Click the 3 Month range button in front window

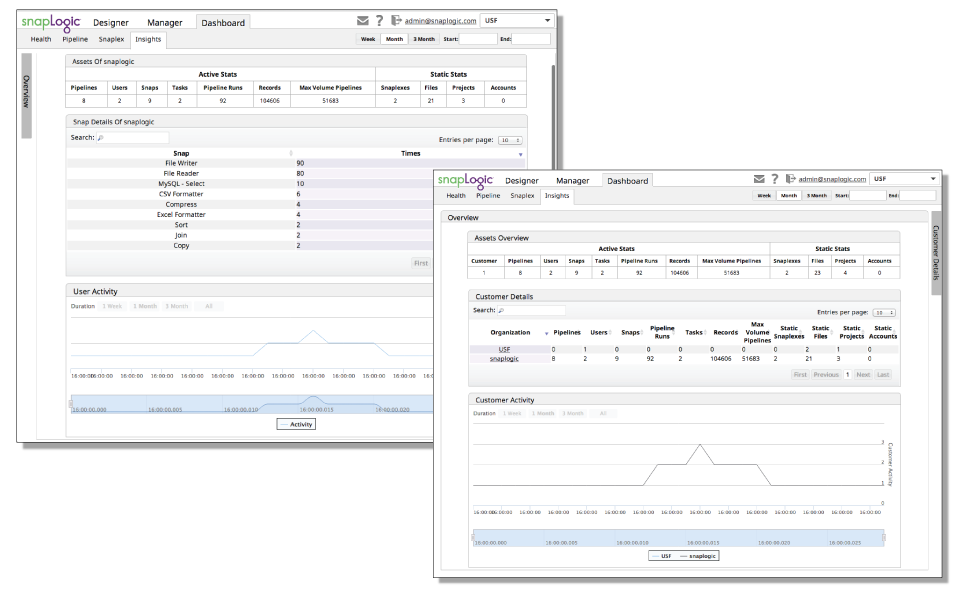pos(817,196)
